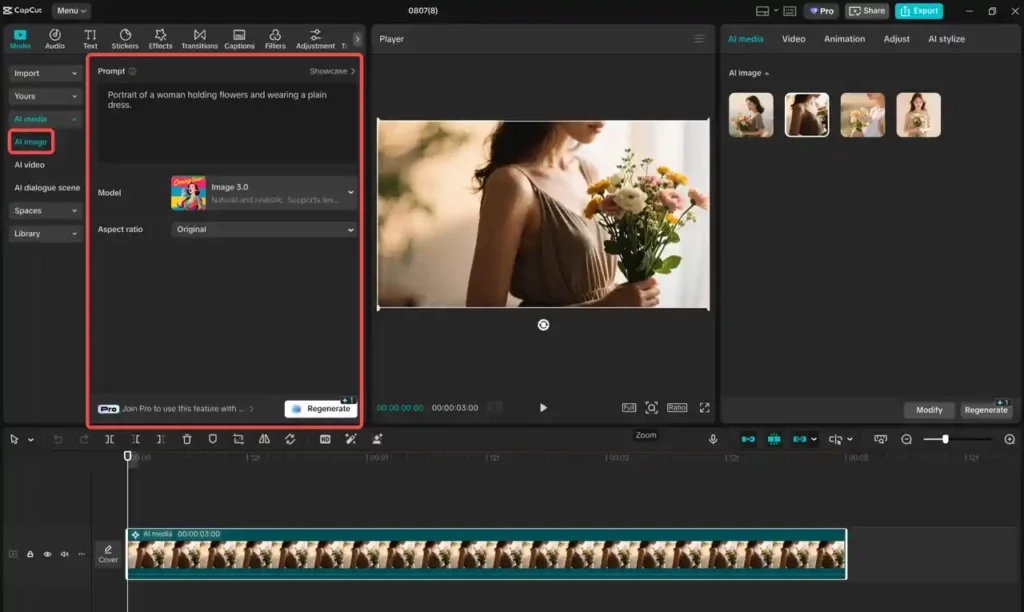The image size is (1024, 612).
Task: Click the mirror flip icon in timeline toolbar
Action: coord(264,439)
